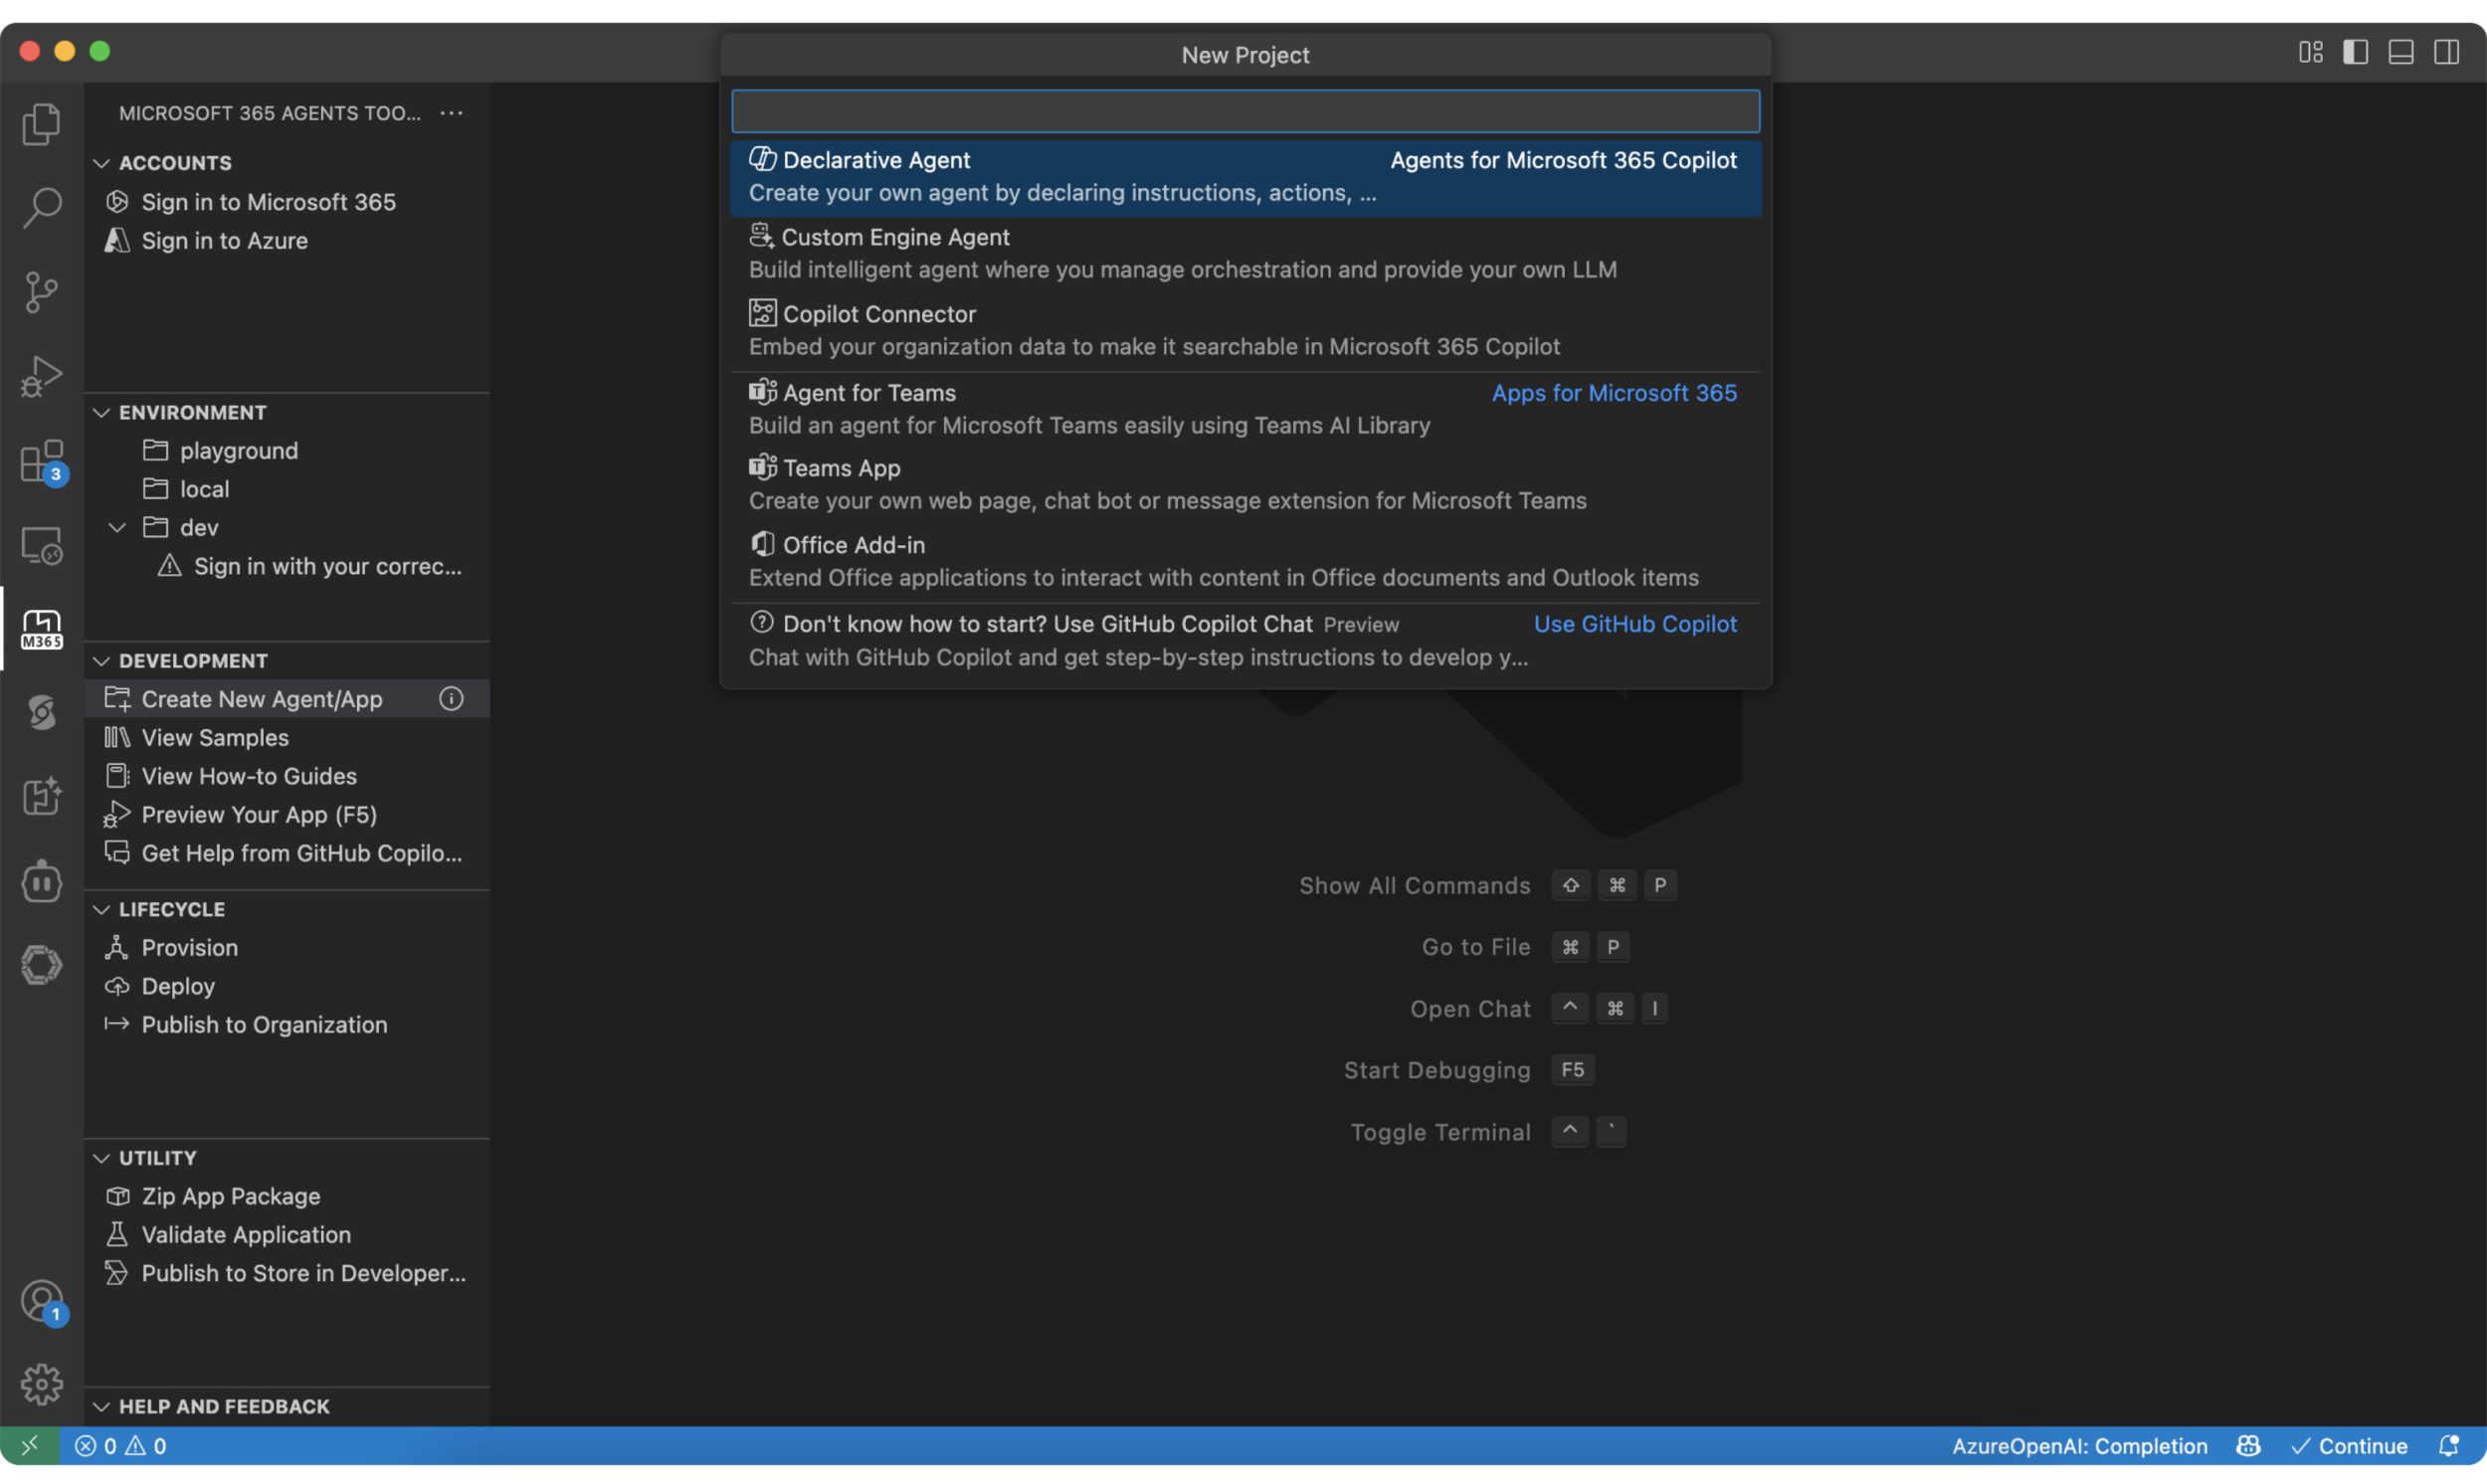2487x1484 pixels.
Task: Click Preview Your App (F5)
Action: (x=287, y=814)
